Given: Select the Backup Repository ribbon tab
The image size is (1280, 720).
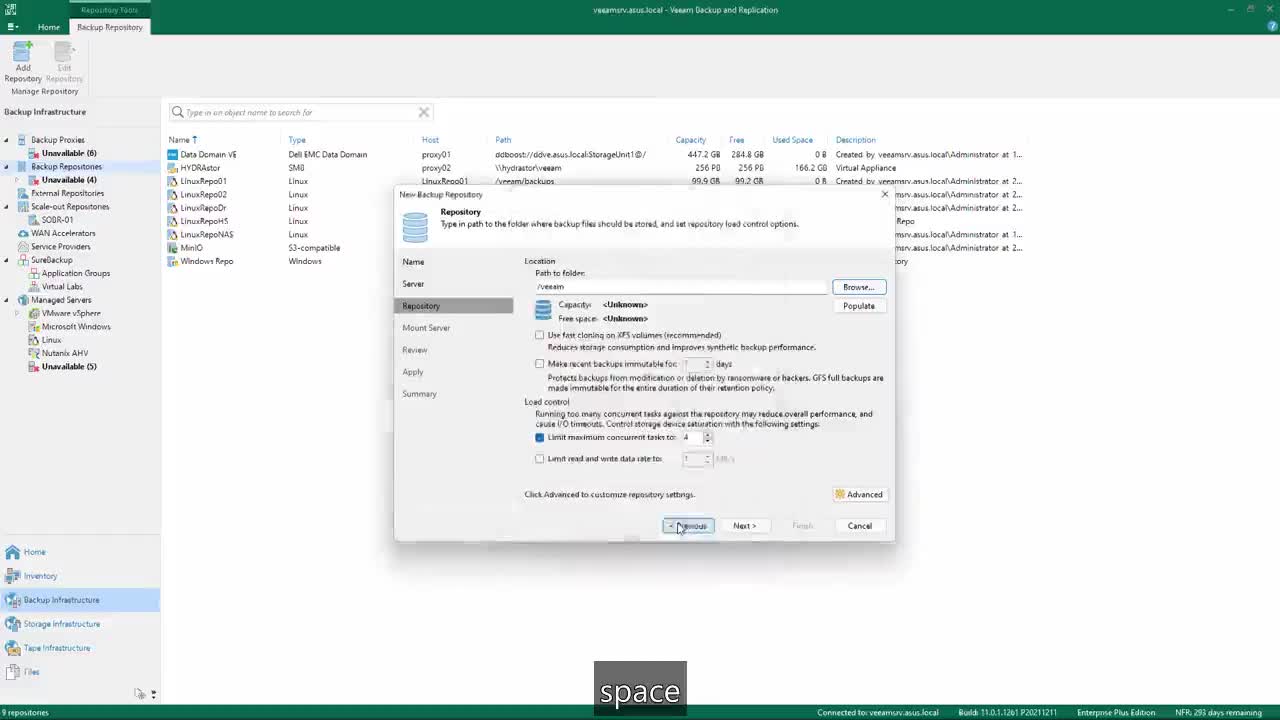Looking at the screenshot, I should tap(110, 27).
